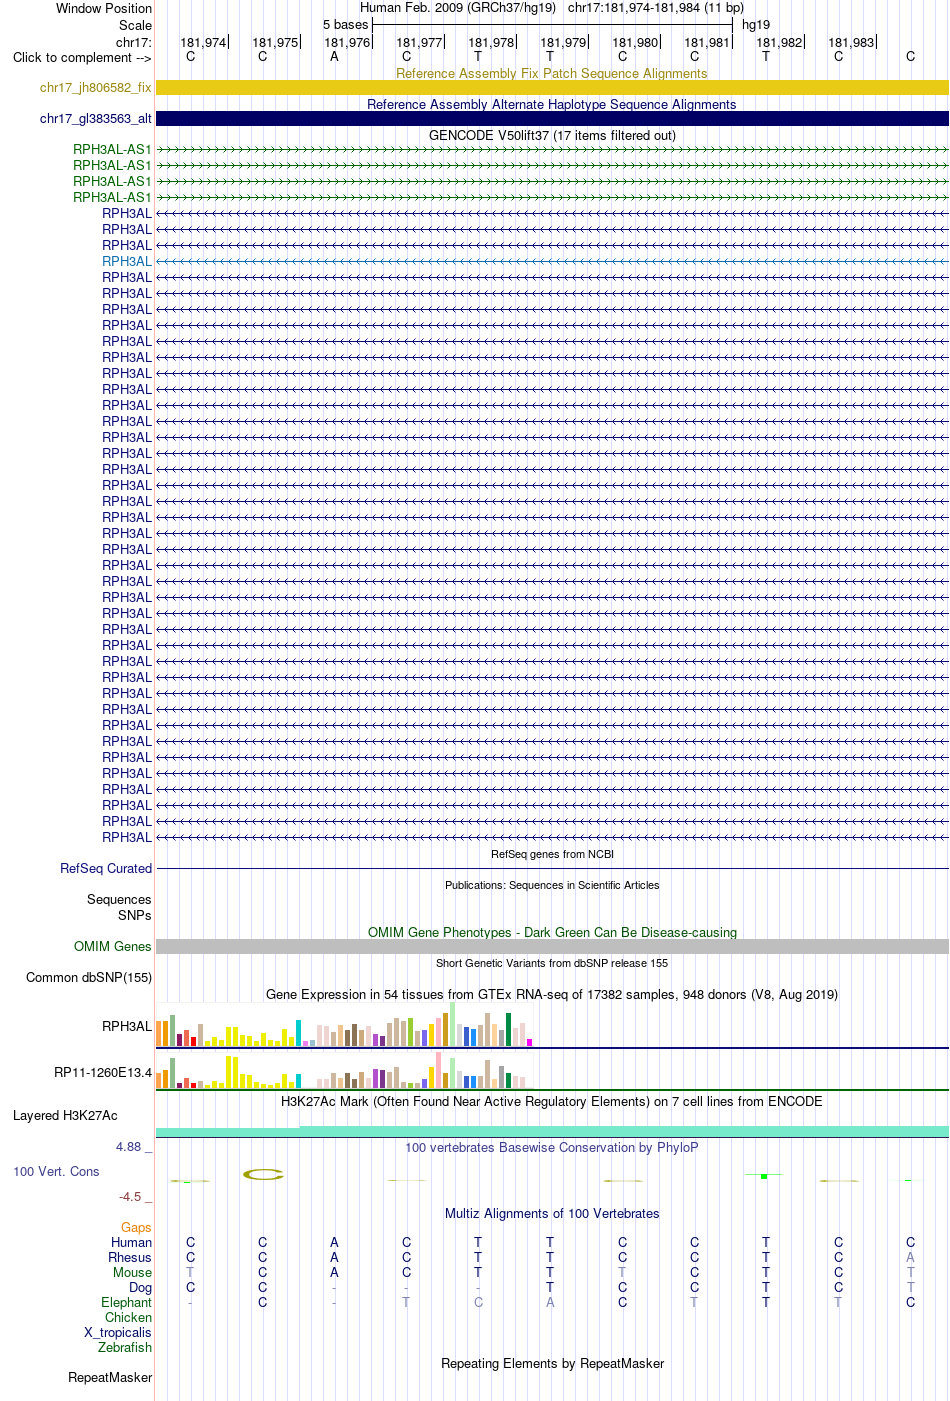
Task: Click the RP11-1260E13.4 gene label
Action: coord(103,1073)
